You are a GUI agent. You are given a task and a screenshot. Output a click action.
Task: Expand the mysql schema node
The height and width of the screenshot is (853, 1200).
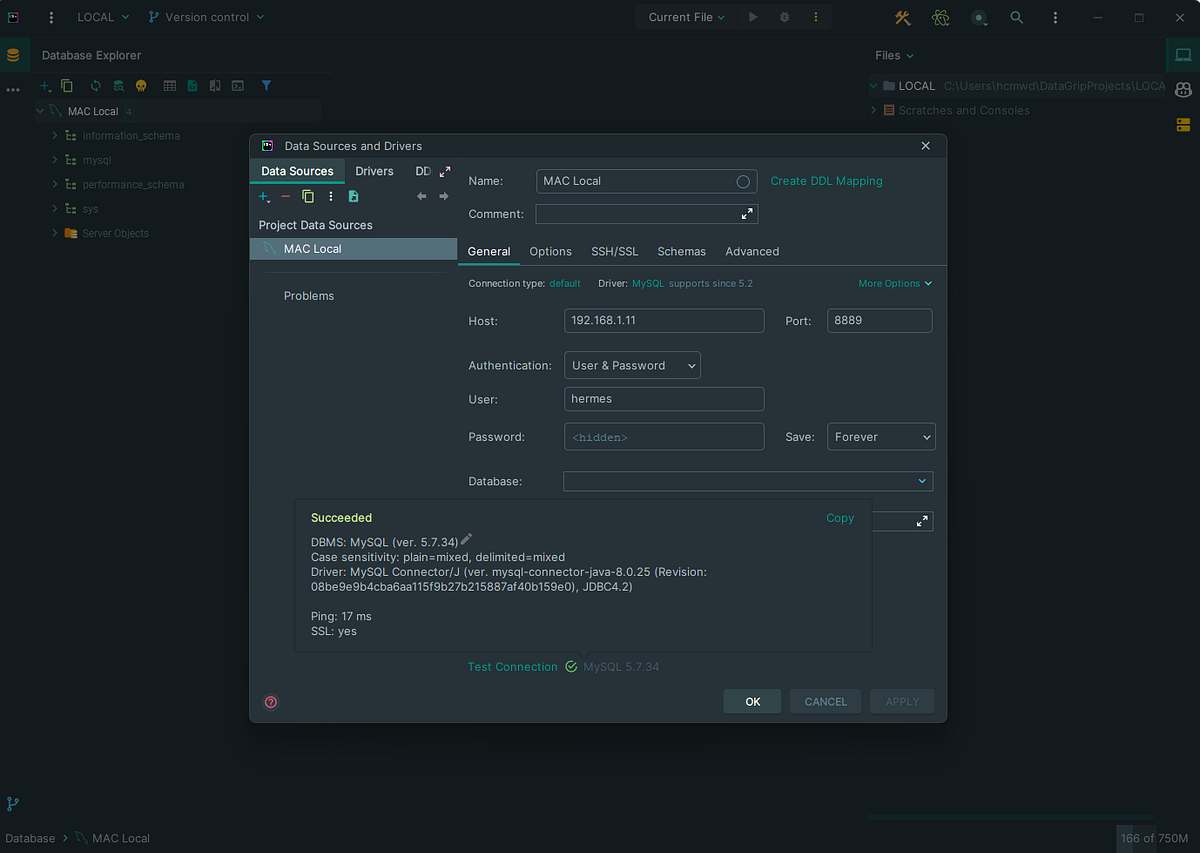coord(55,160)
